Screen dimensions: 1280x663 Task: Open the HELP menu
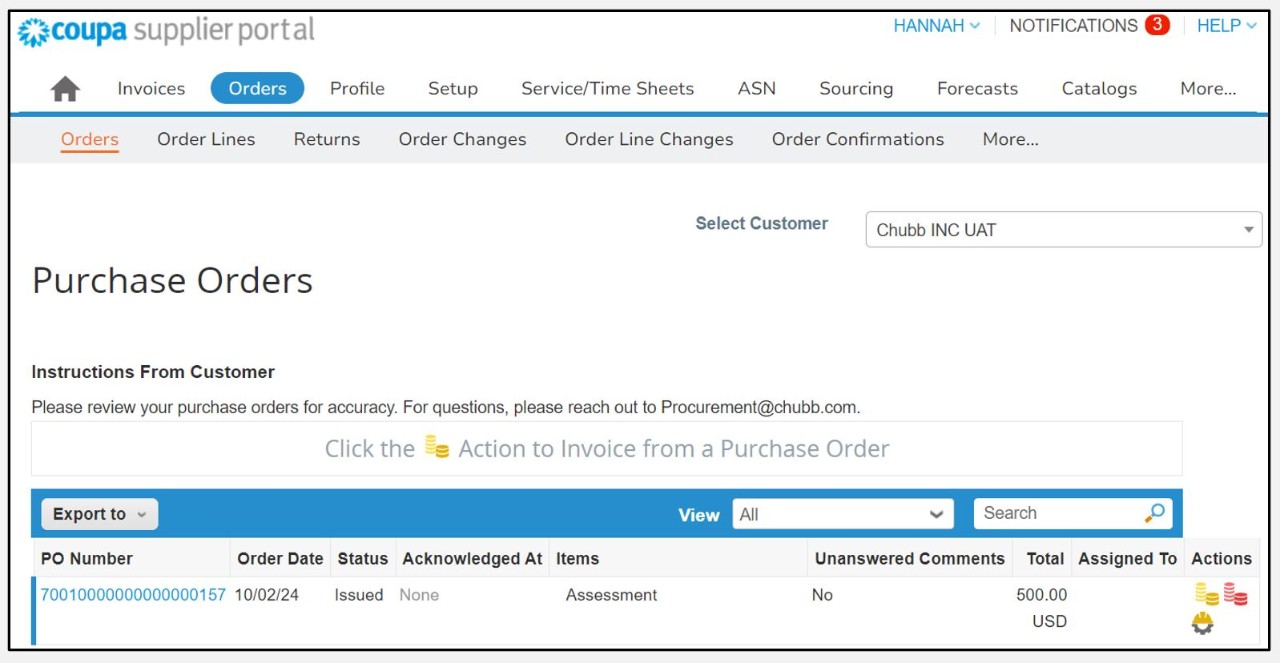[x=1226, y=26]
